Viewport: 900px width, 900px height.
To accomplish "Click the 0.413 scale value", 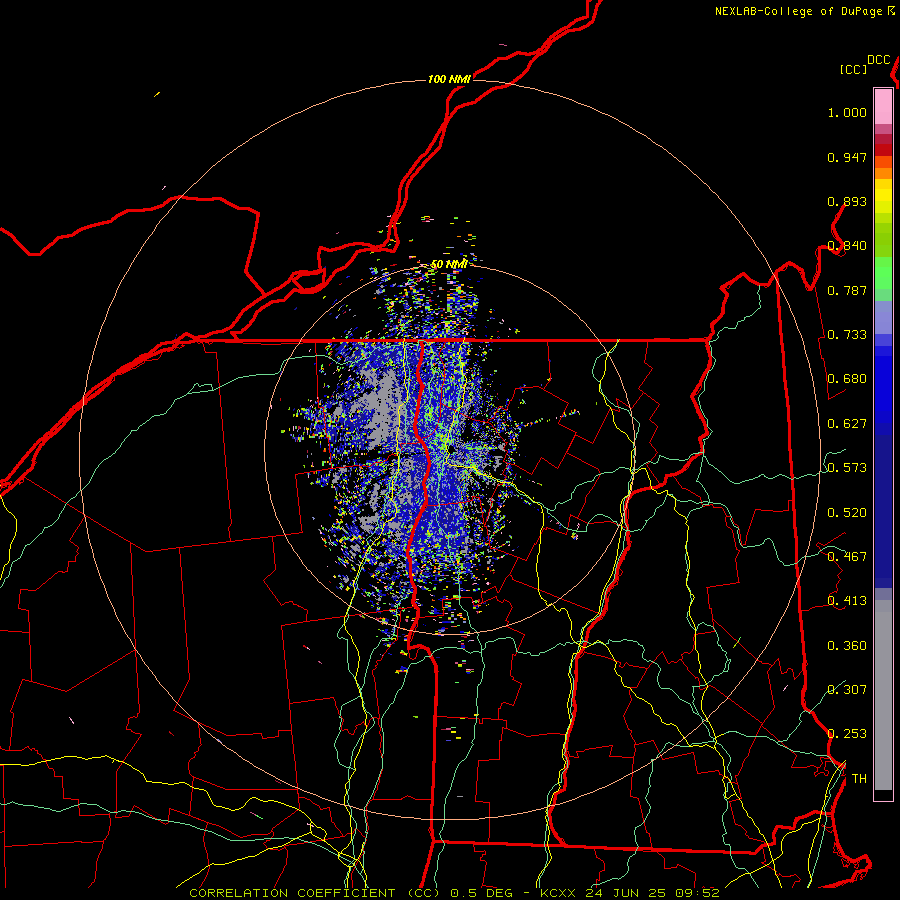I will [x=847, y=601].
